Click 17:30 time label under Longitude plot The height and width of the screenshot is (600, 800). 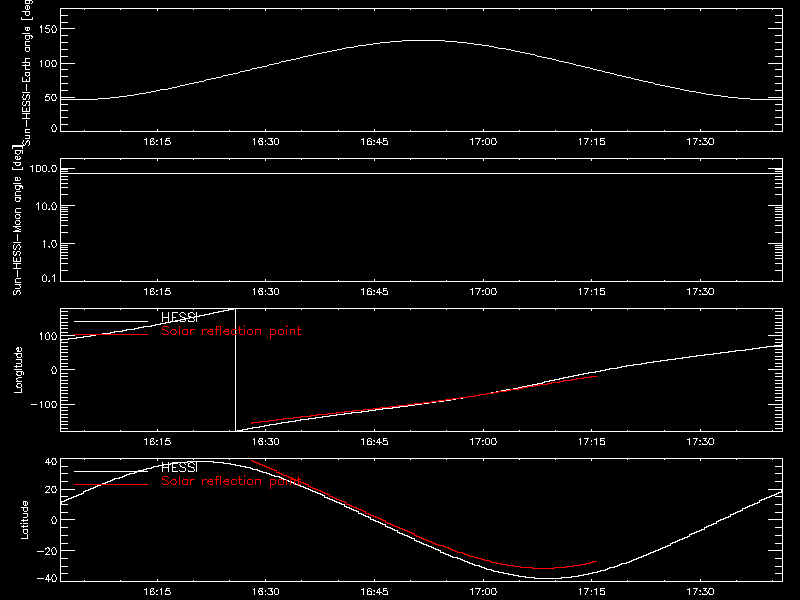point(700,442)
